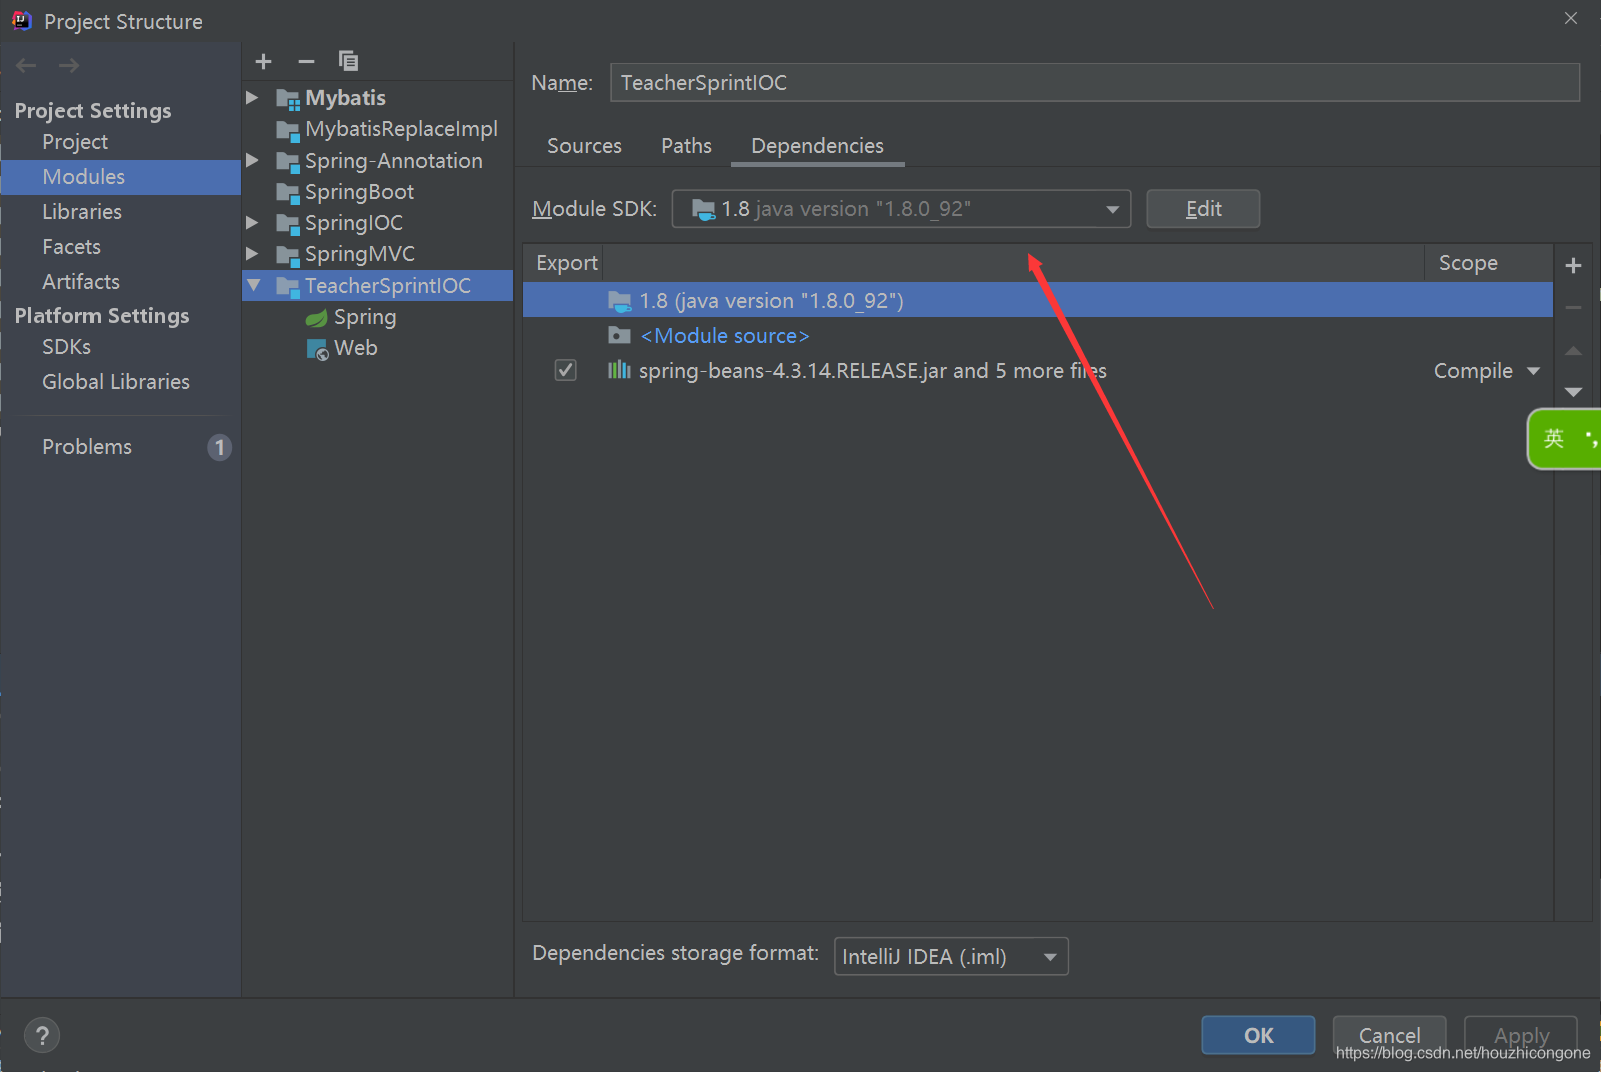Click the Web facet icon
1601x1072 pixels.
click(x=317, y=349)
